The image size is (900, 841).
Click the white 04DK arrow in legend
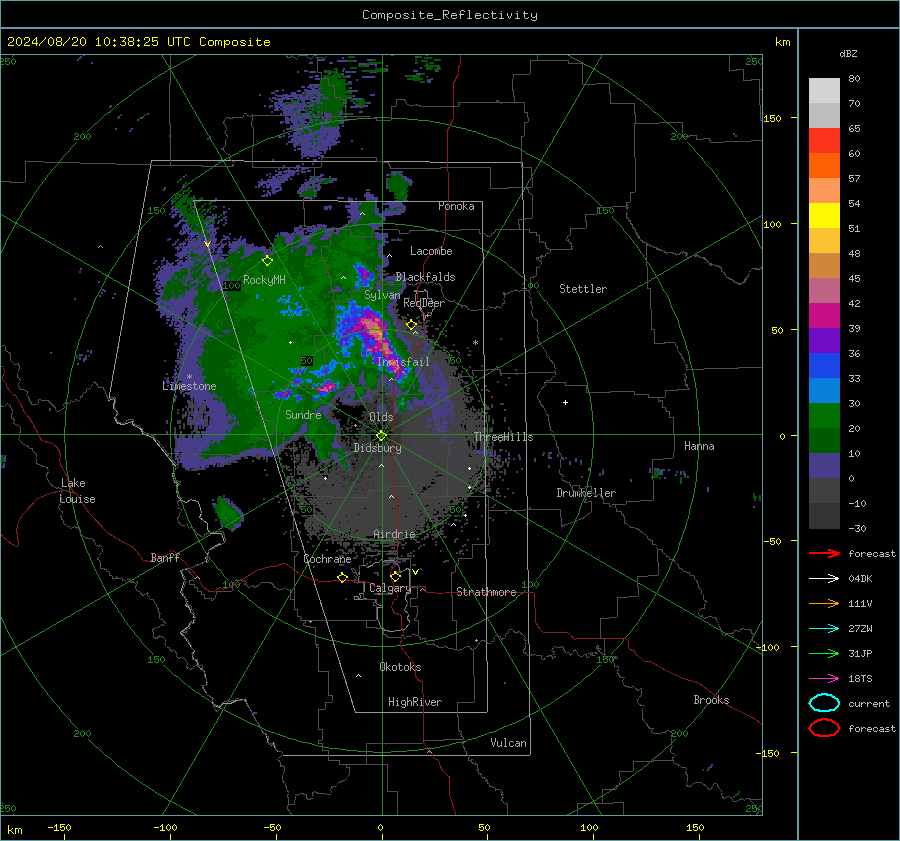coord(824,579)
